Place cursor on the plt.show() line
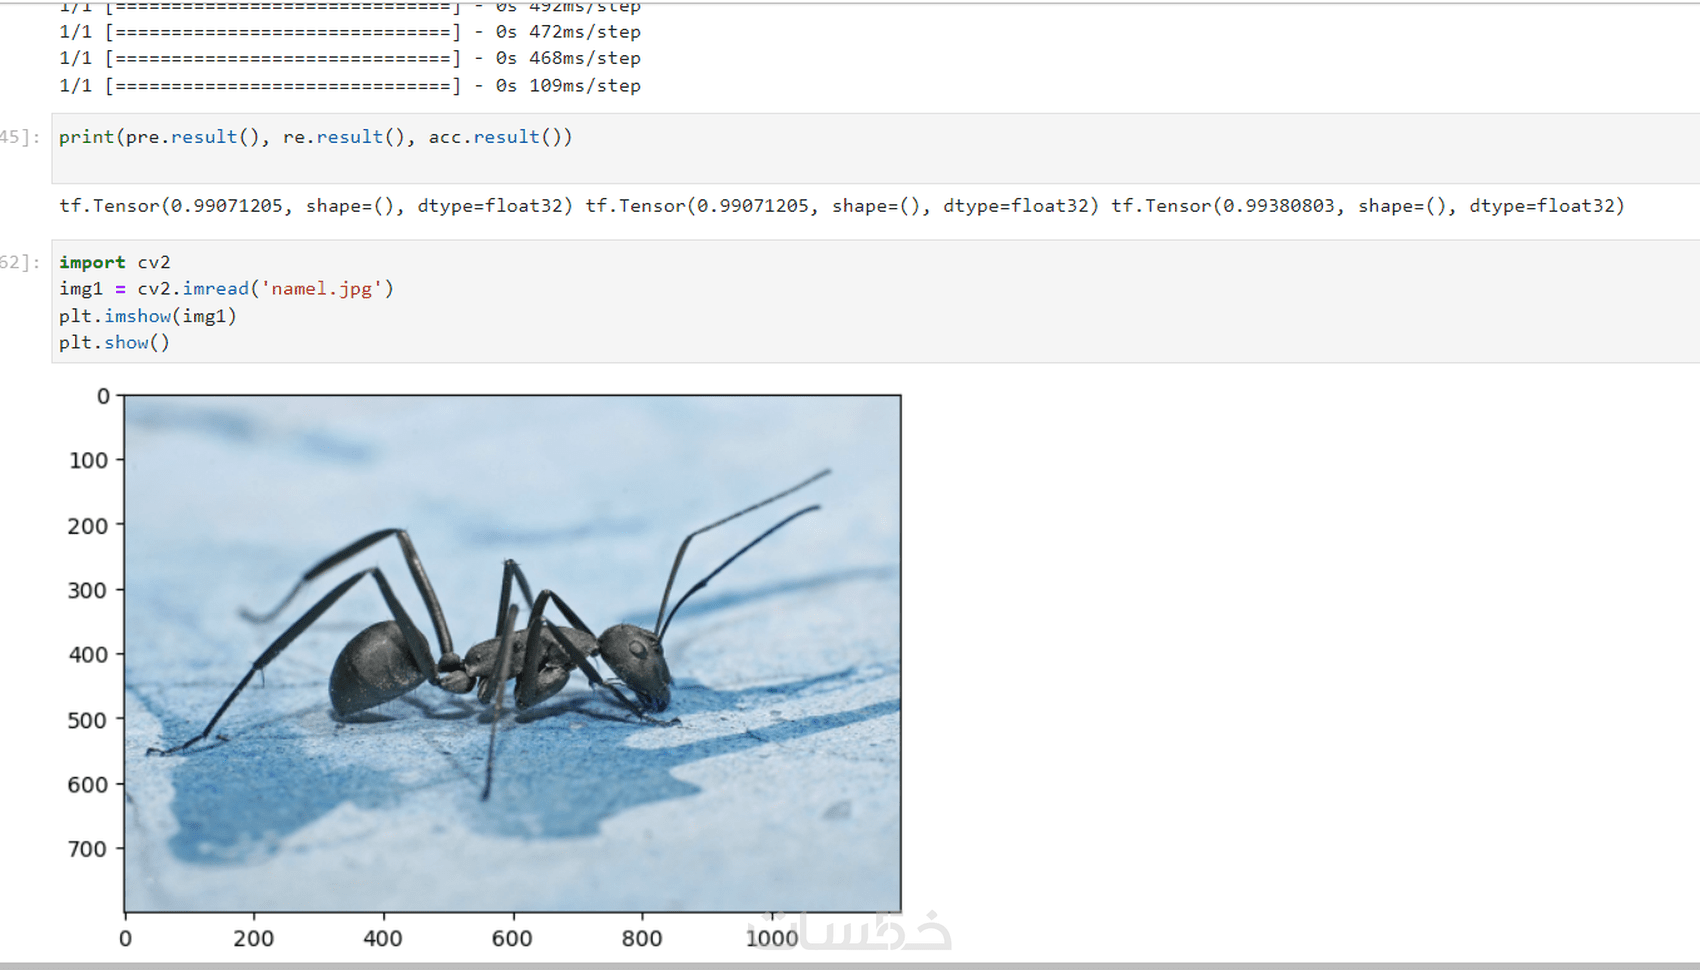 114,343
